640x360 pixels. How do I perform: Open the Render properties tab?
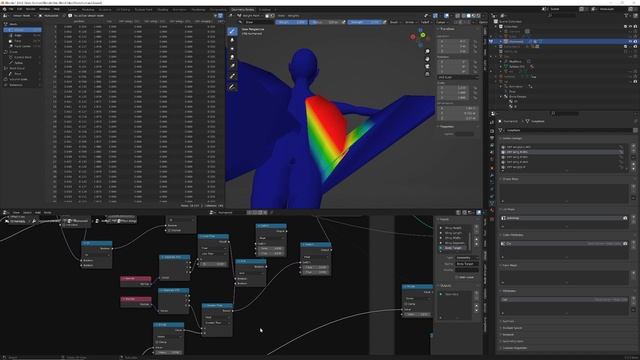(x=492, y=131)
